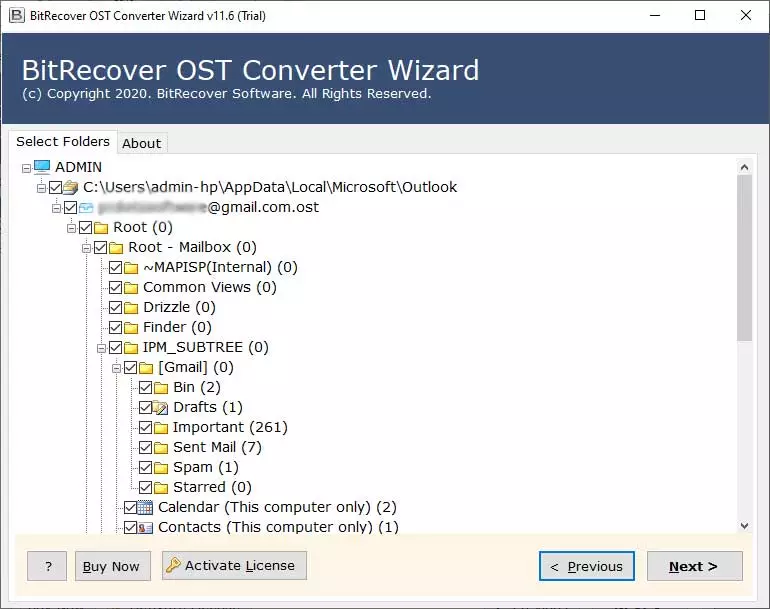Screen dimensions: 770x609
Task: Select the Important (261) folder label
Action: [230, 427]
